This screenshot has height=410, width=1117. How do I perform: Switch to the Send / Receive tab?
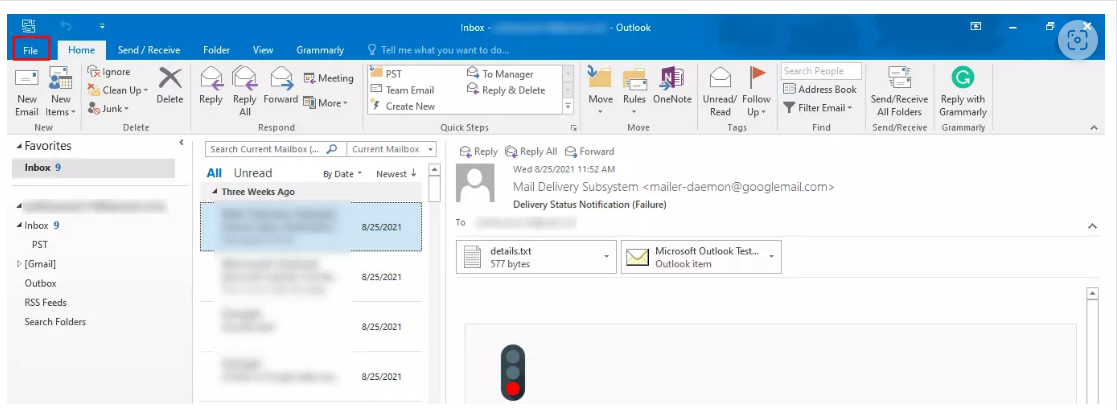149,50
